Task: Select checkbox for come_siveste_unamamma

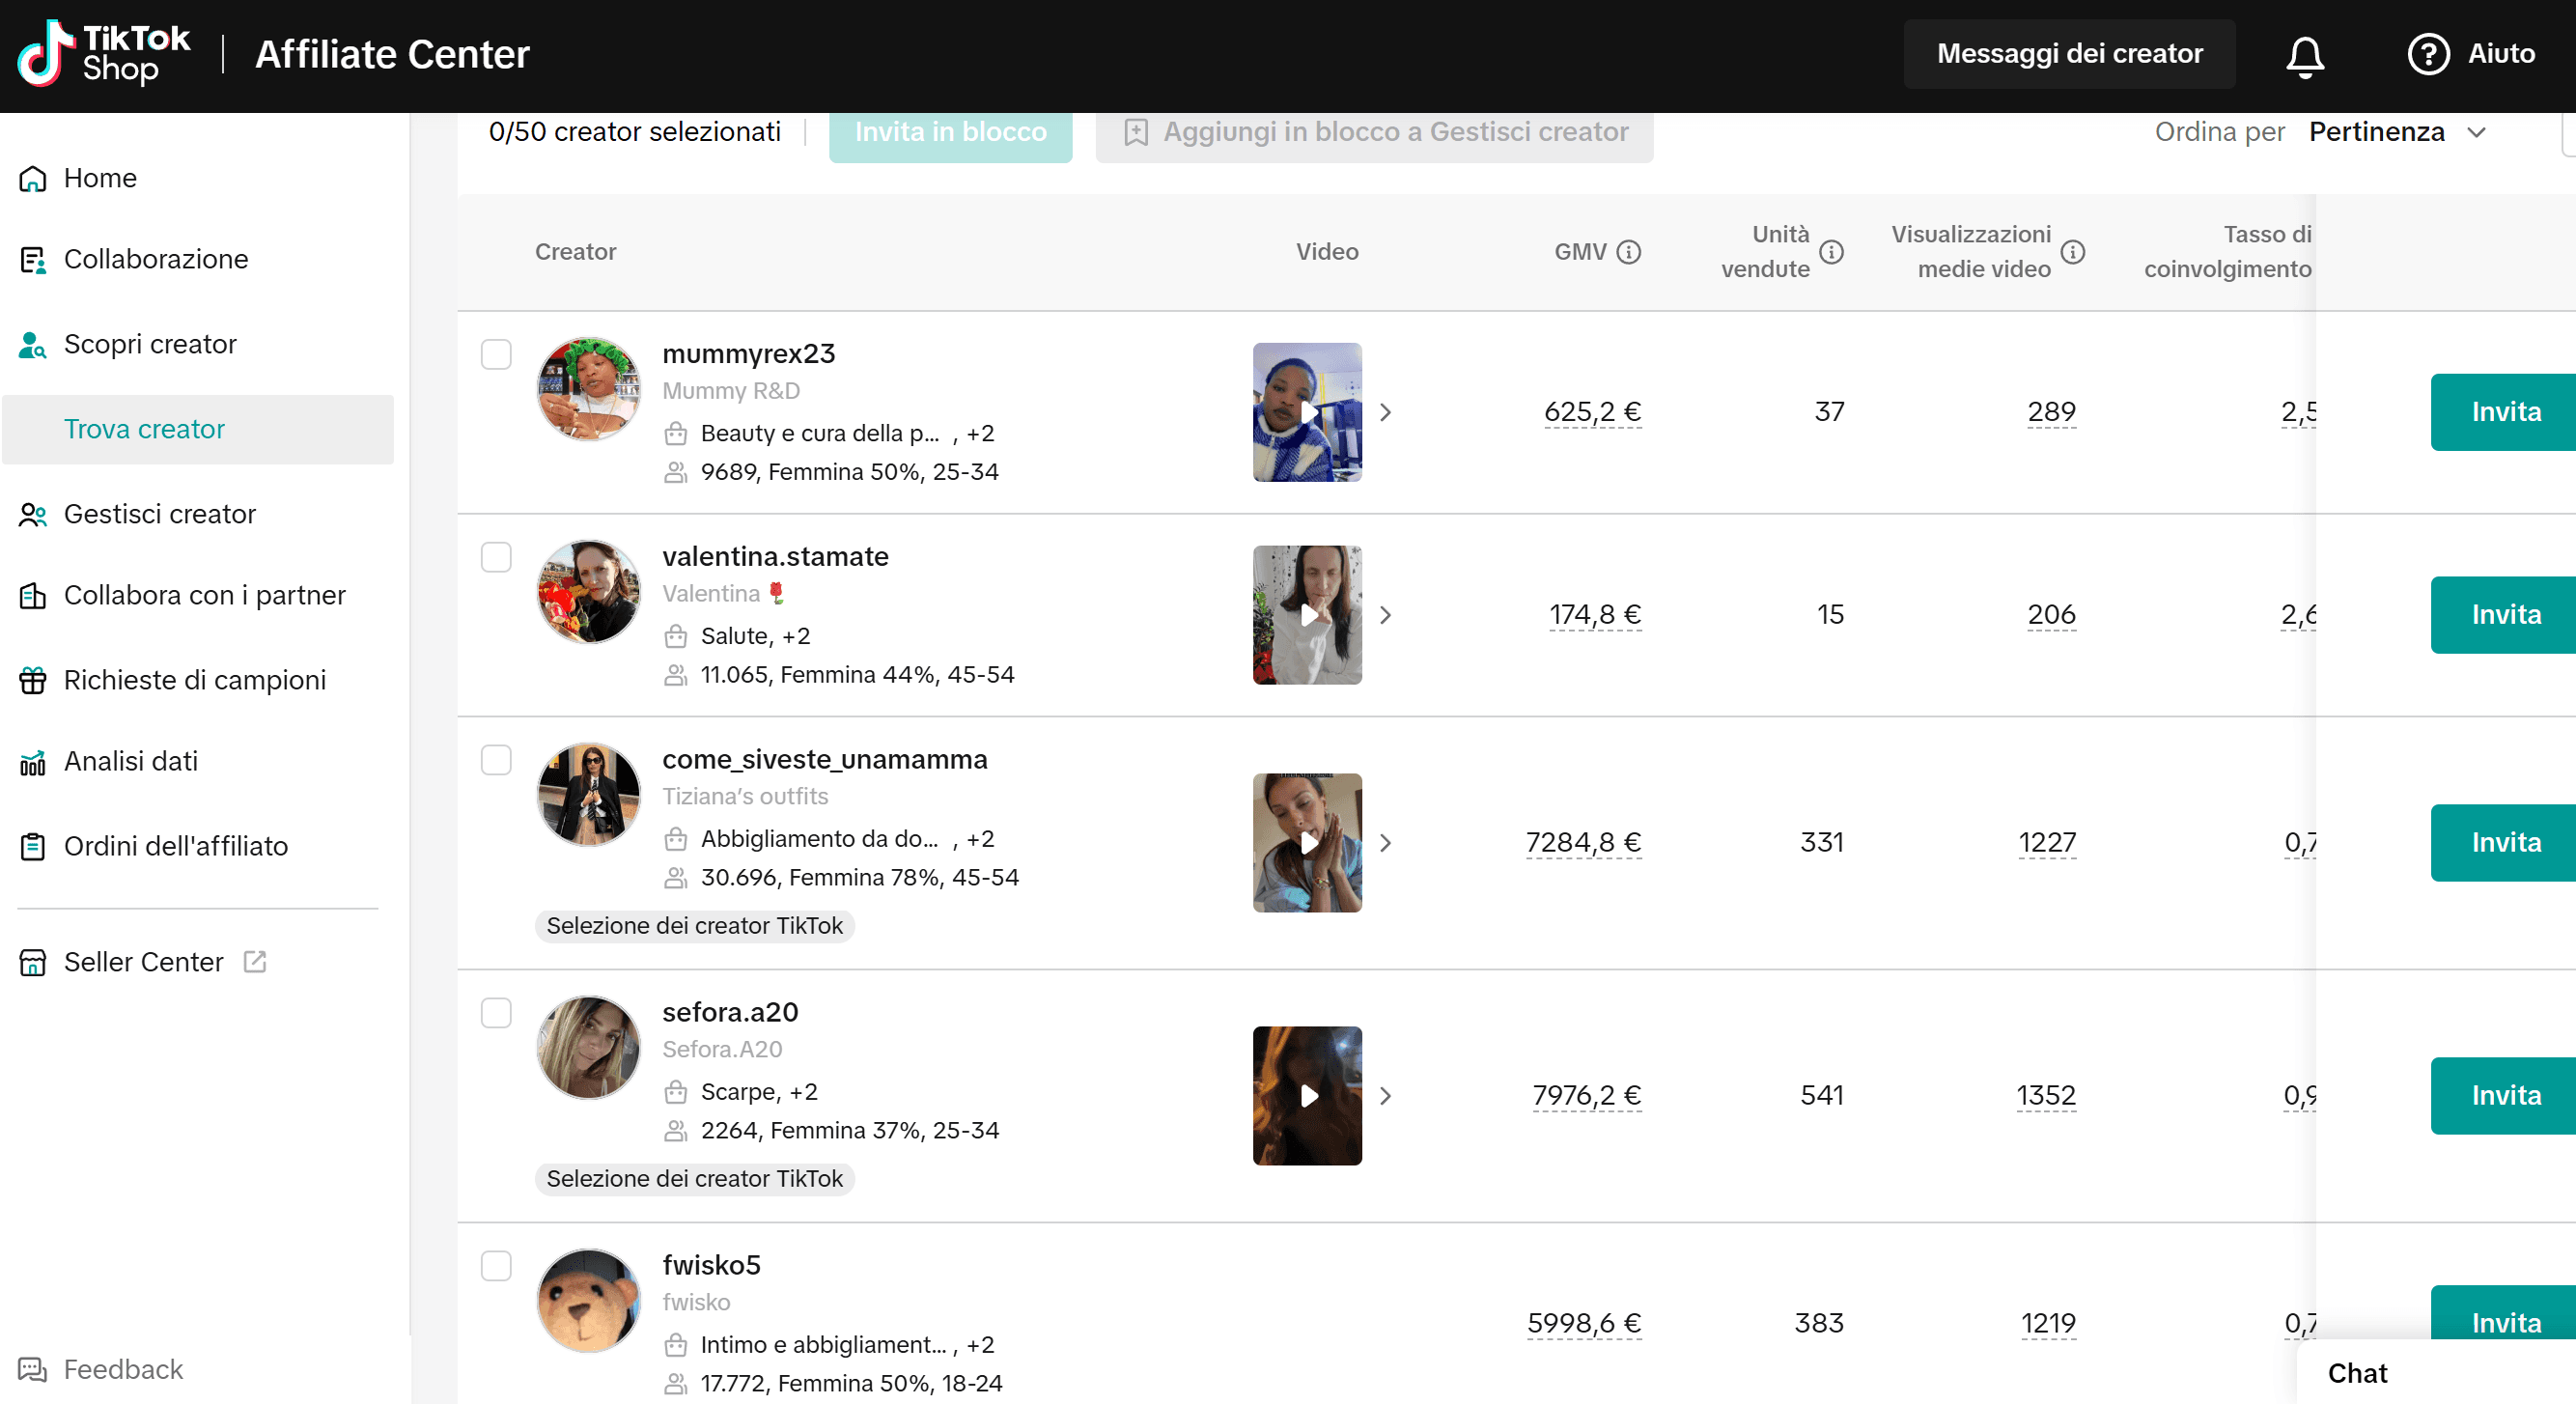Action: coord(496,760)
